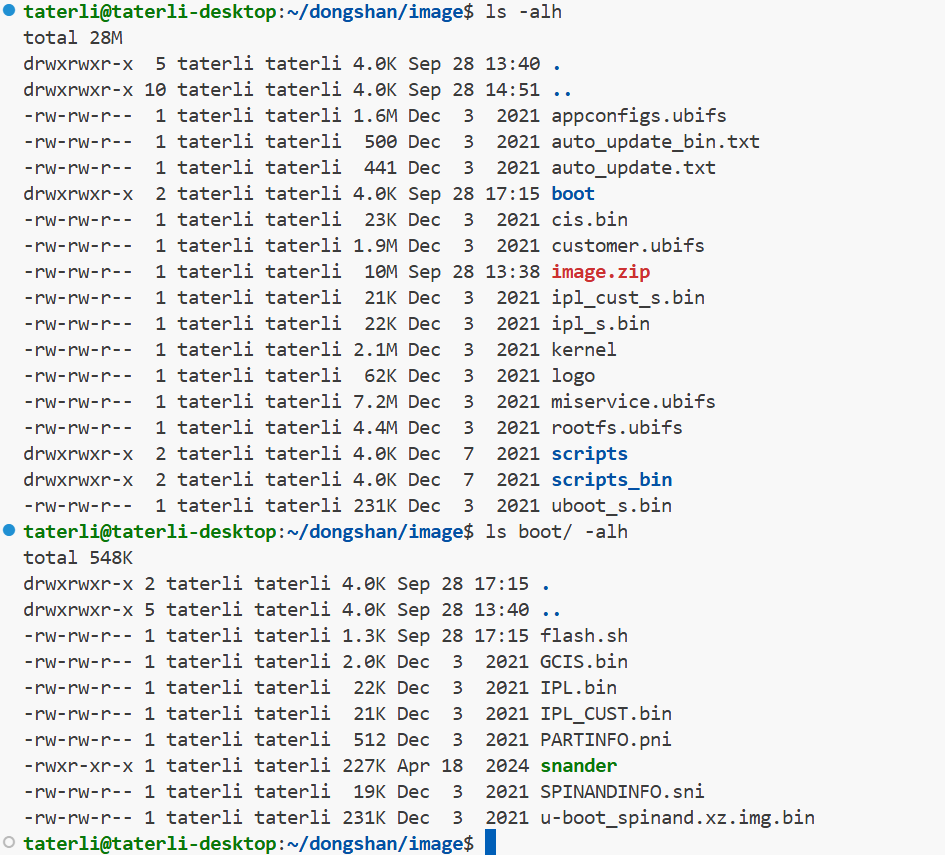This screenshot has width=945, height=855.
Task: Click the PARTINFO.pni file name
Action: [x=606, y=739]
